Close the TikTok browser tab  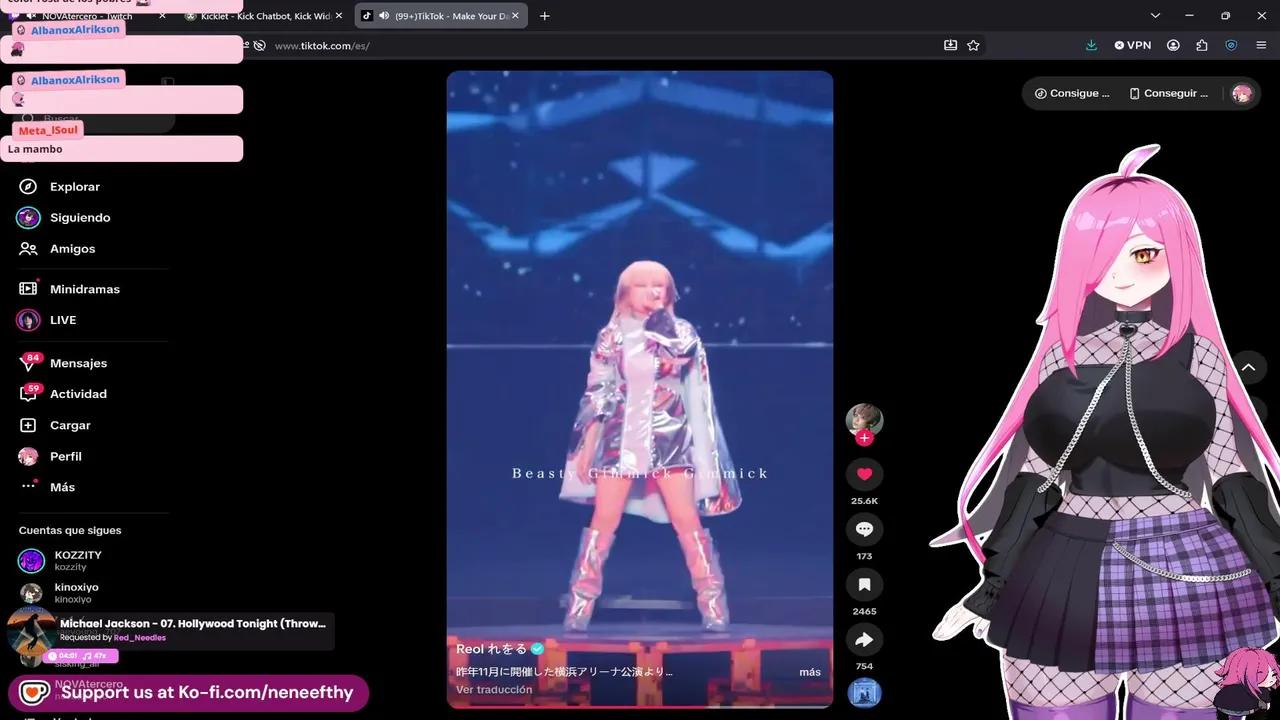pyautogui.click(x=515, y=16)
